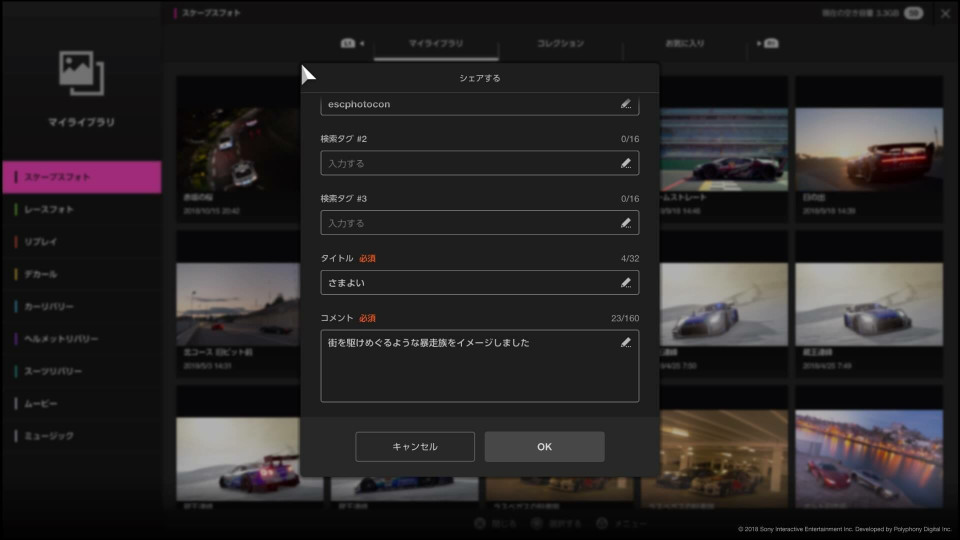
Task: Click pencil icon in the title field
Action: click(626, 283)
